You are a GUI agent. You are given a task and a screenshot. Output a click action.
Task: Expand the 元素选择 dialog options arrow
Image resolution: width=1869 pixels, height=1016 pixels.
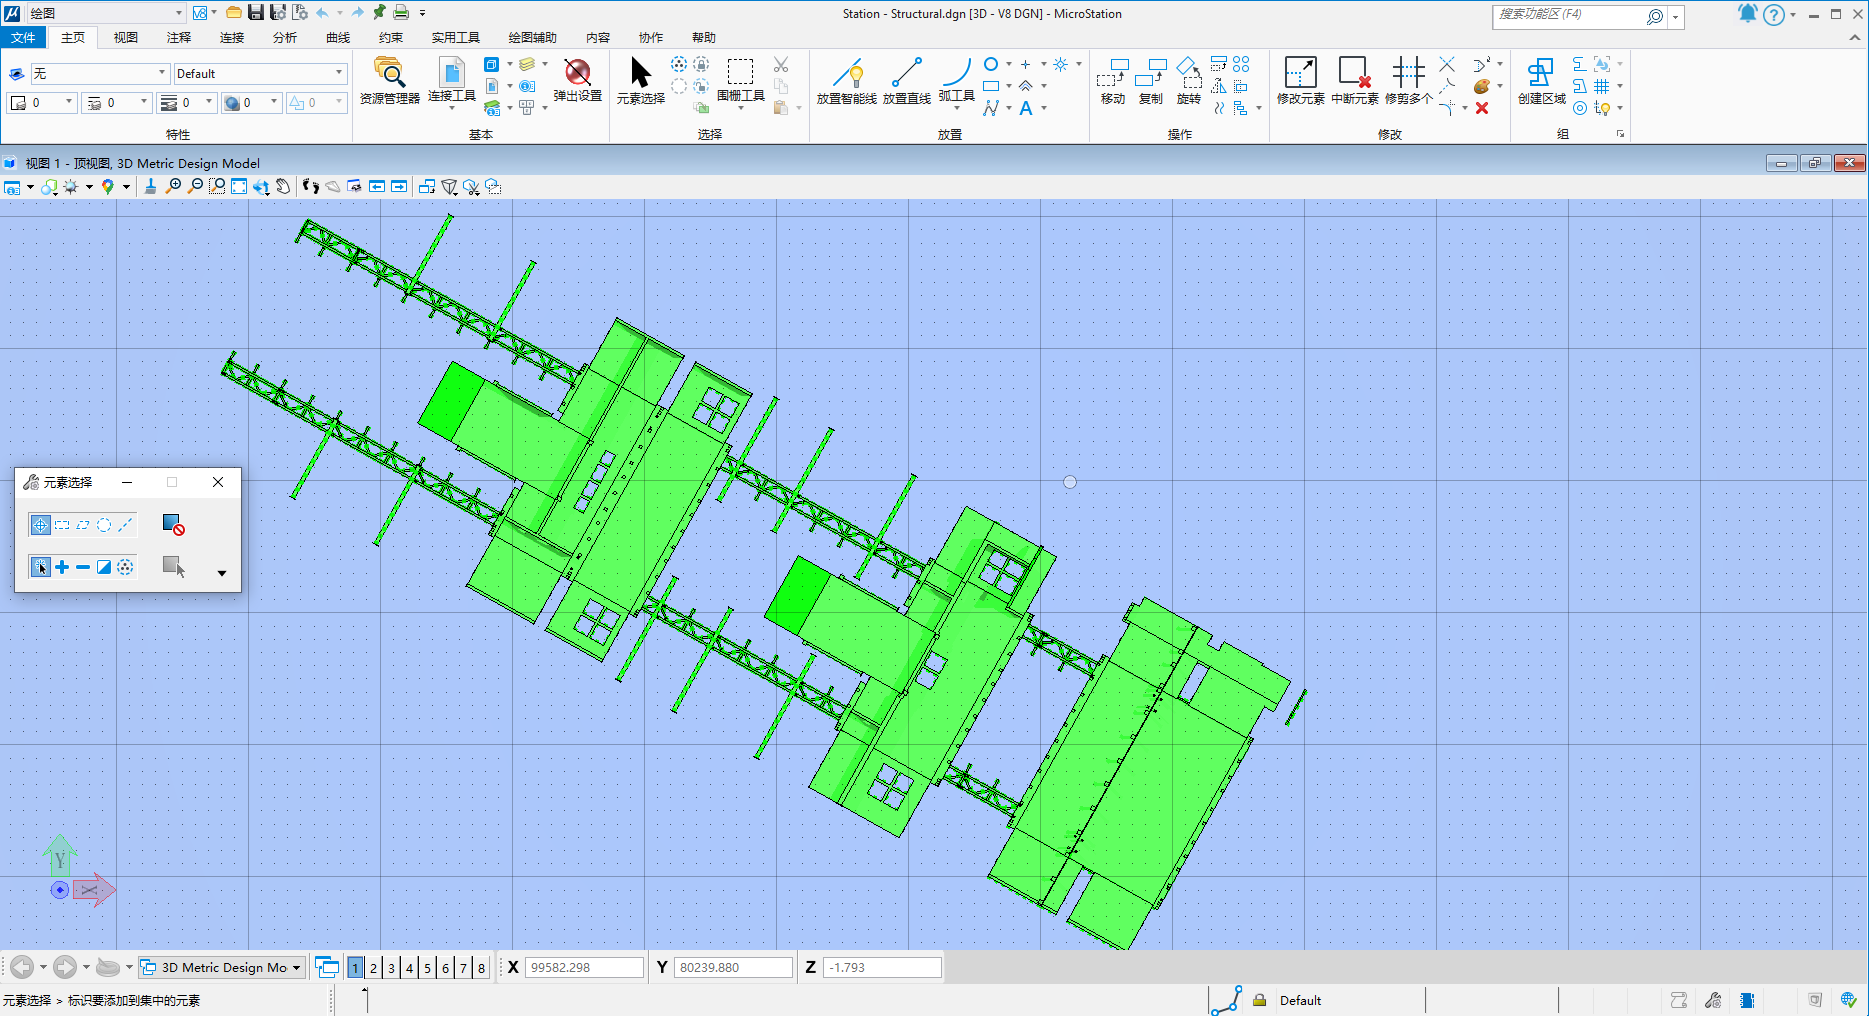pyautogui.click(x=221, y=573)
